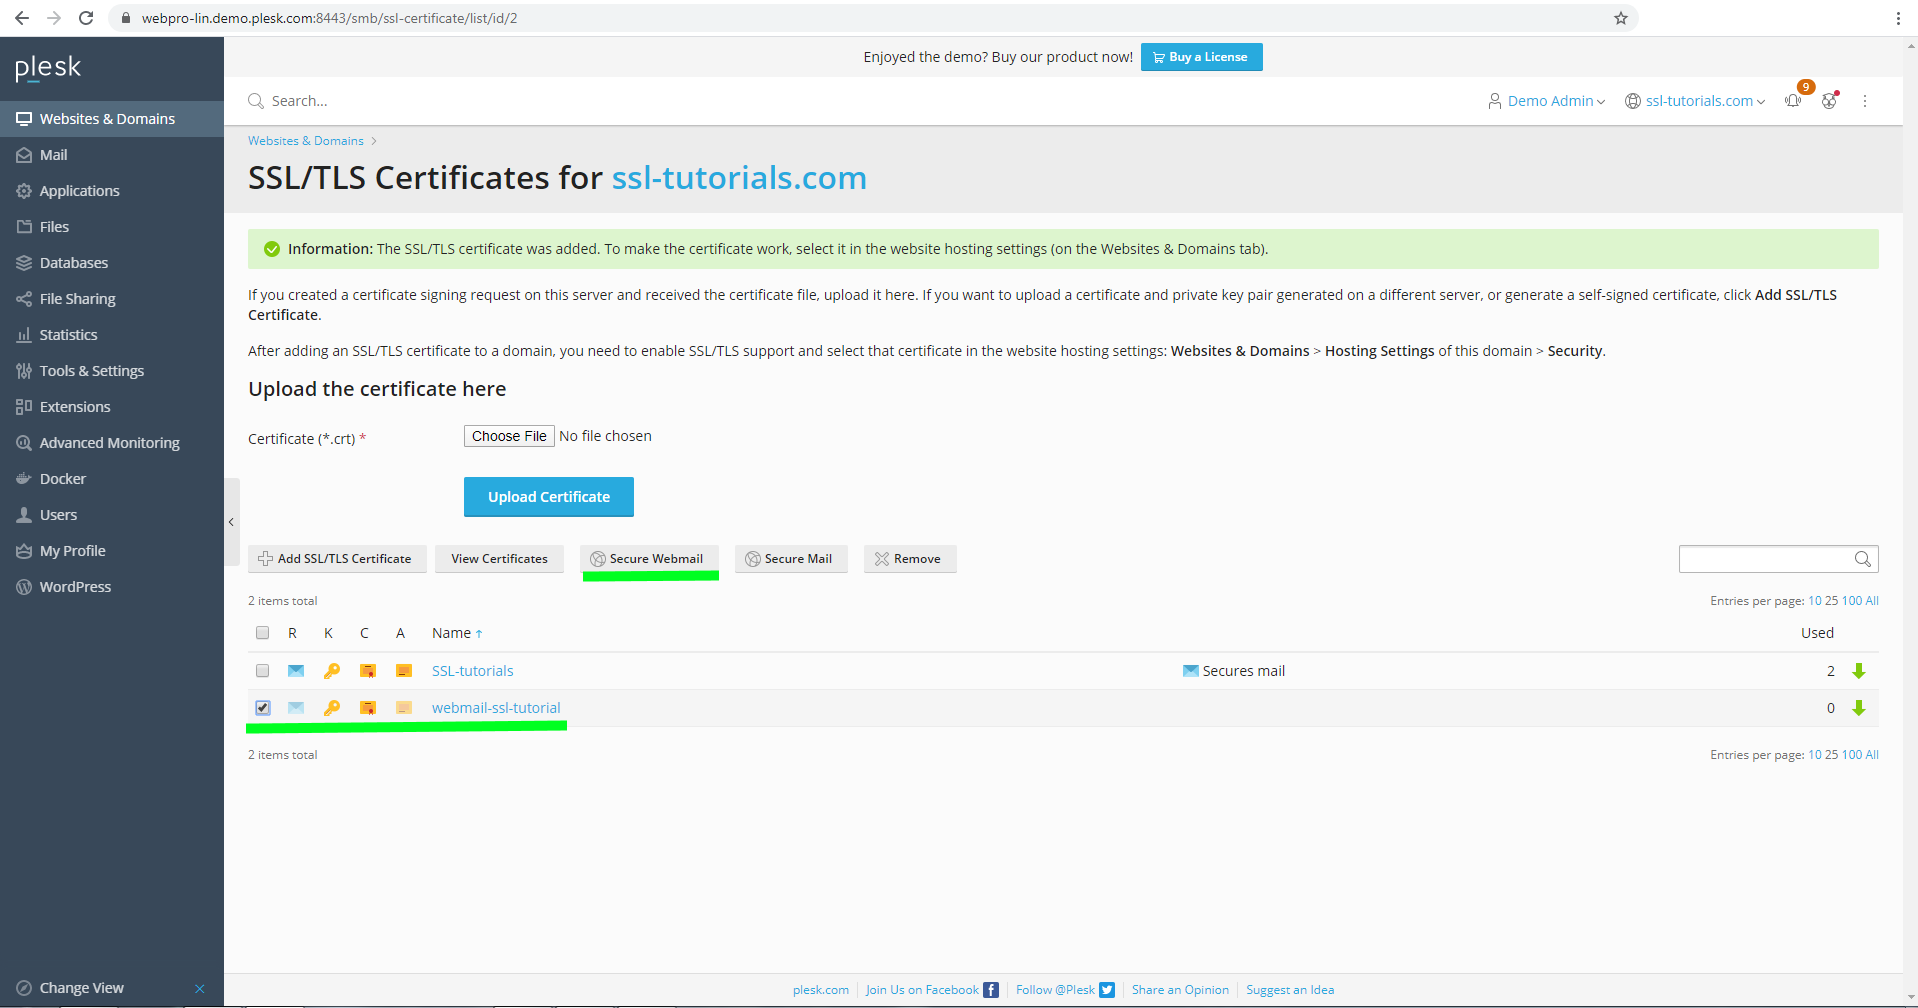Click the Facebook icon in footer
Viewport: 1918px width, 1008px height.
991,990
